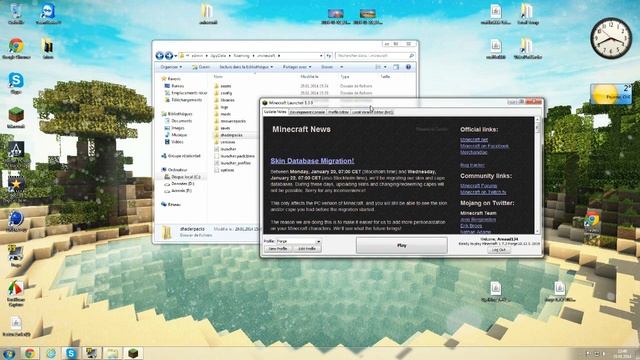Screen dimensions: 640x360
Task: Select the saves folder
Action: 222,128
